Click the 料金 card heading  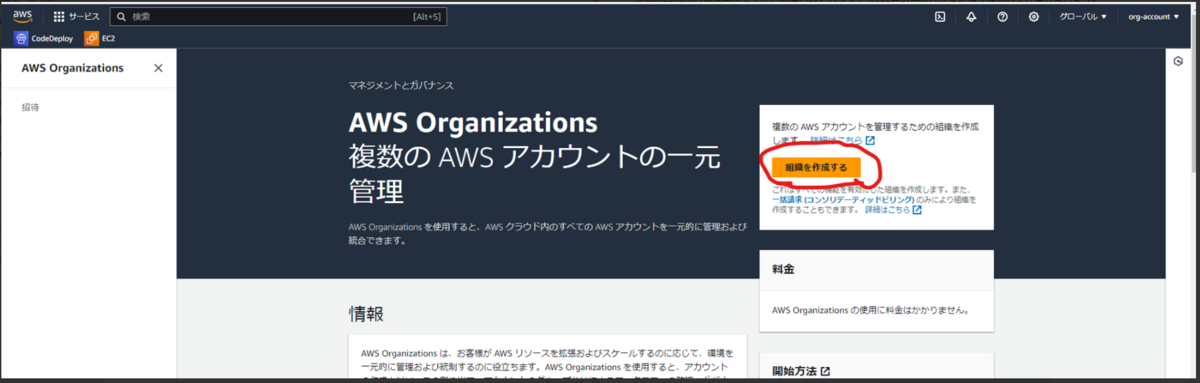pos(783,270)
